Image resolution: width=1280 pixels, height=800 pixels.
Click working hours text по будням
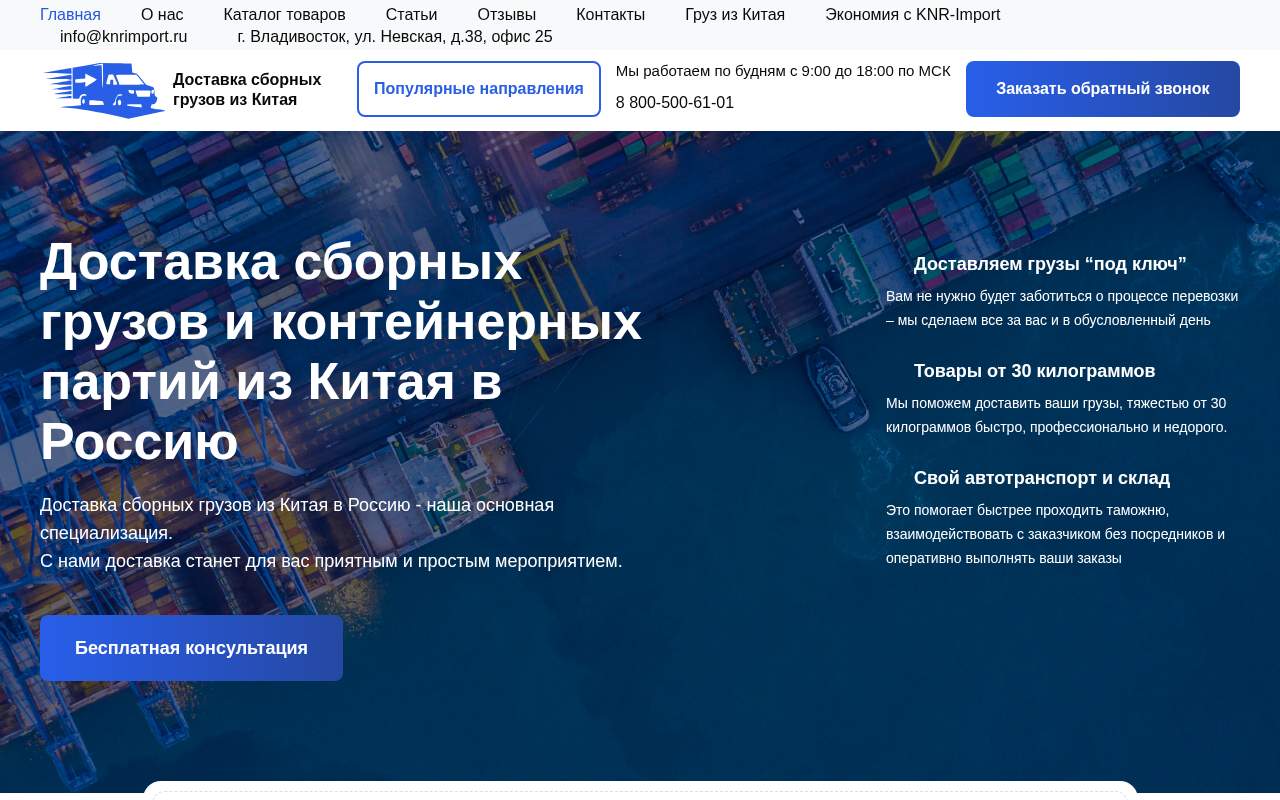783,70
